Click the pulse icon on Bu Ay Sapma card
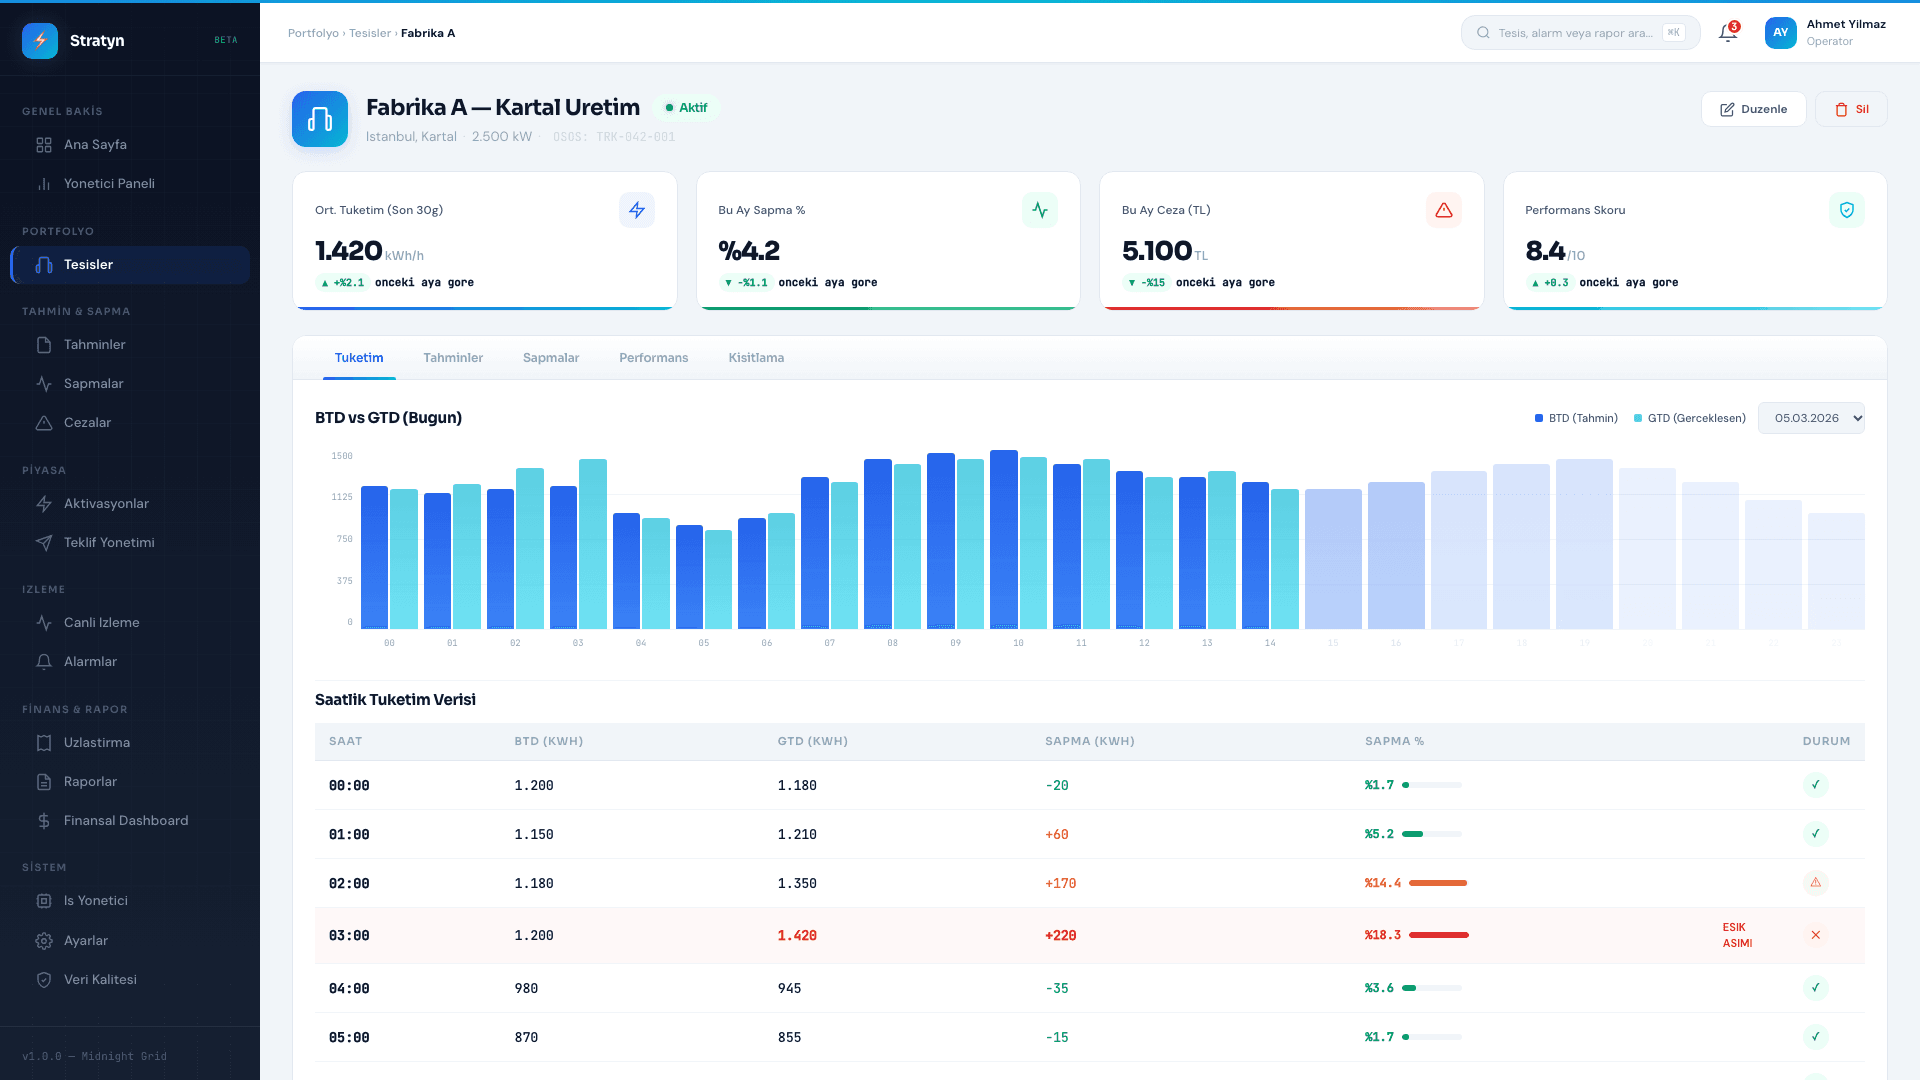 pyautogui.click(x=1040, y=210)
